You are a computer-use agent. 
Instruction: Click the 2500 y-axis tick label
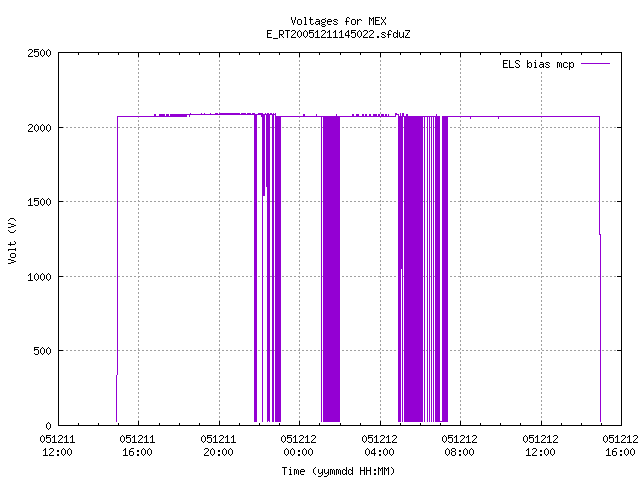coord(39,53)
